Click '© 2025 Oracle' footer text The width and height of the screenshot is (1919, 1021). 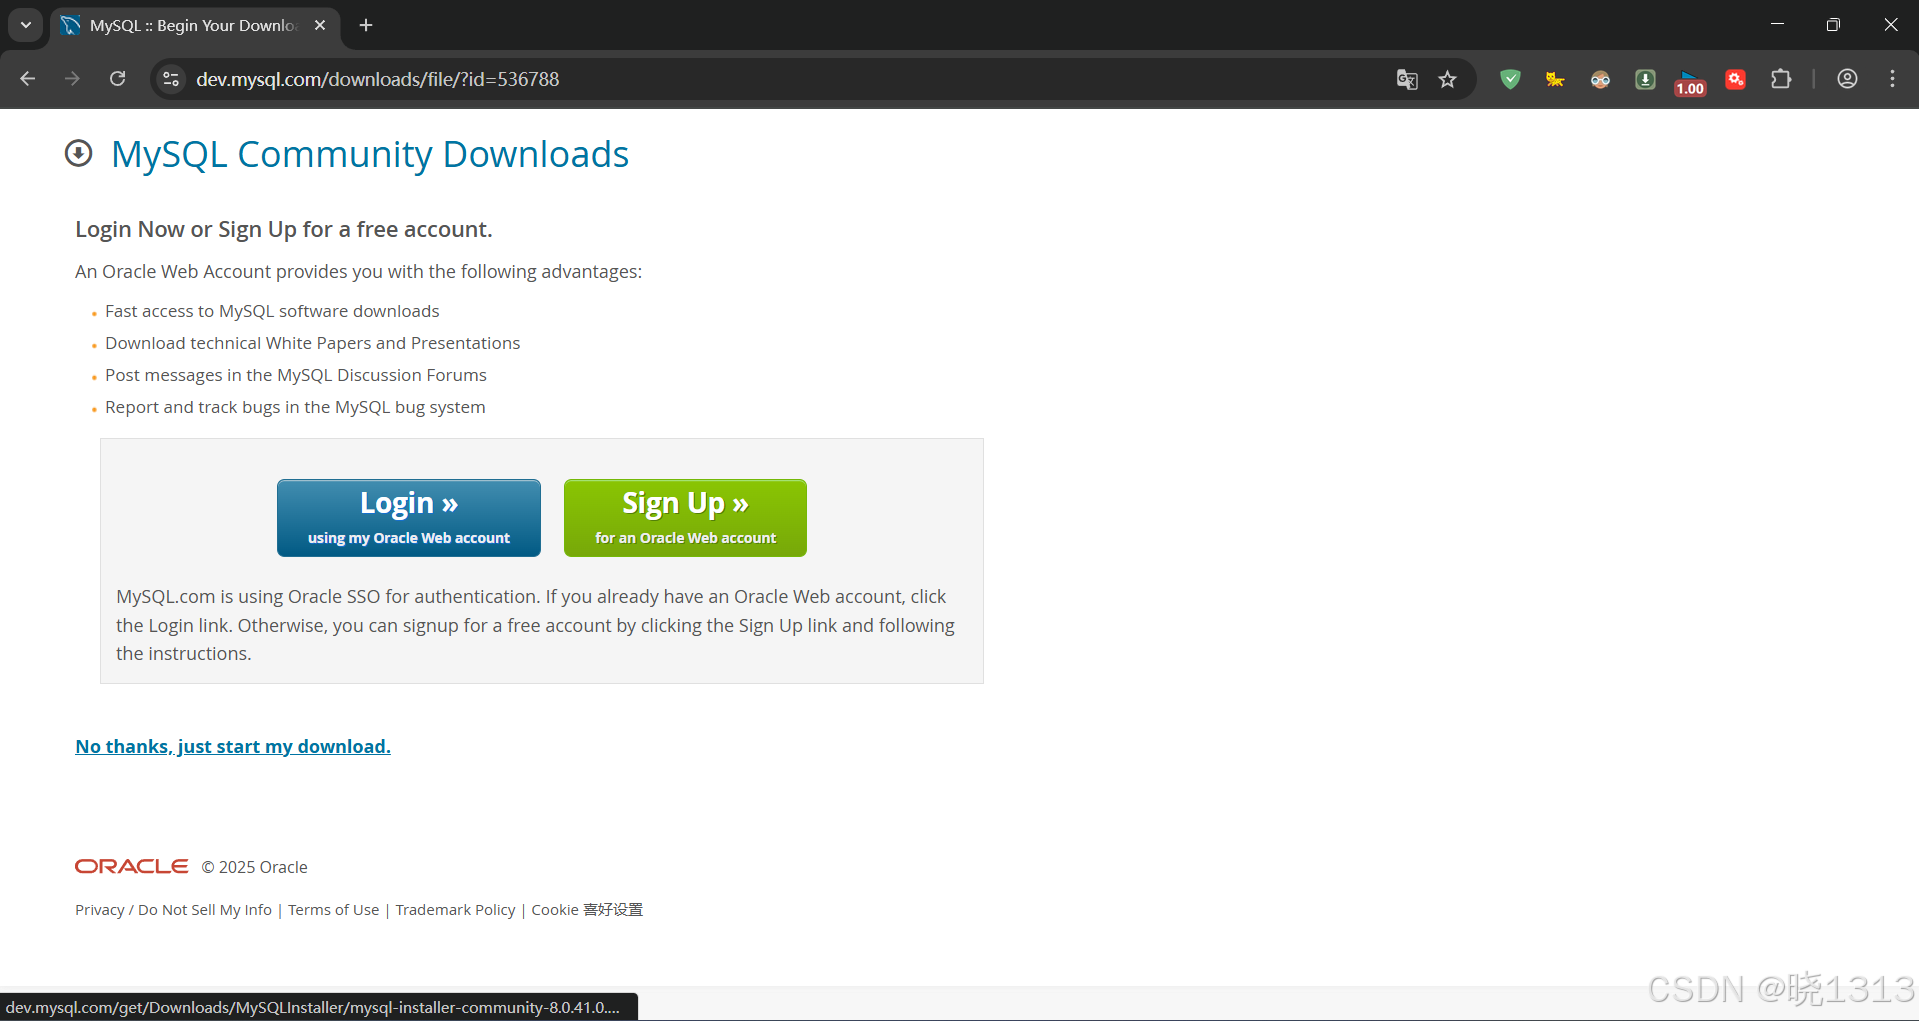[x=255, y=867]
